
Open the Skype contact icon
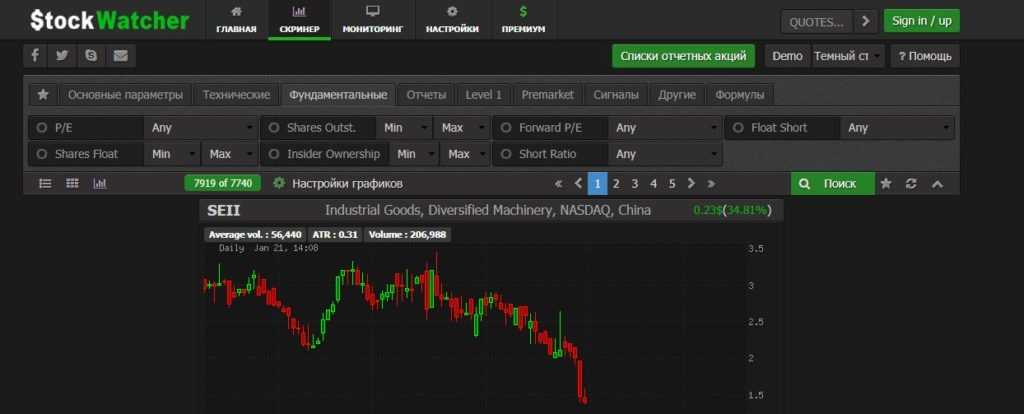click(x=91, y=56)
